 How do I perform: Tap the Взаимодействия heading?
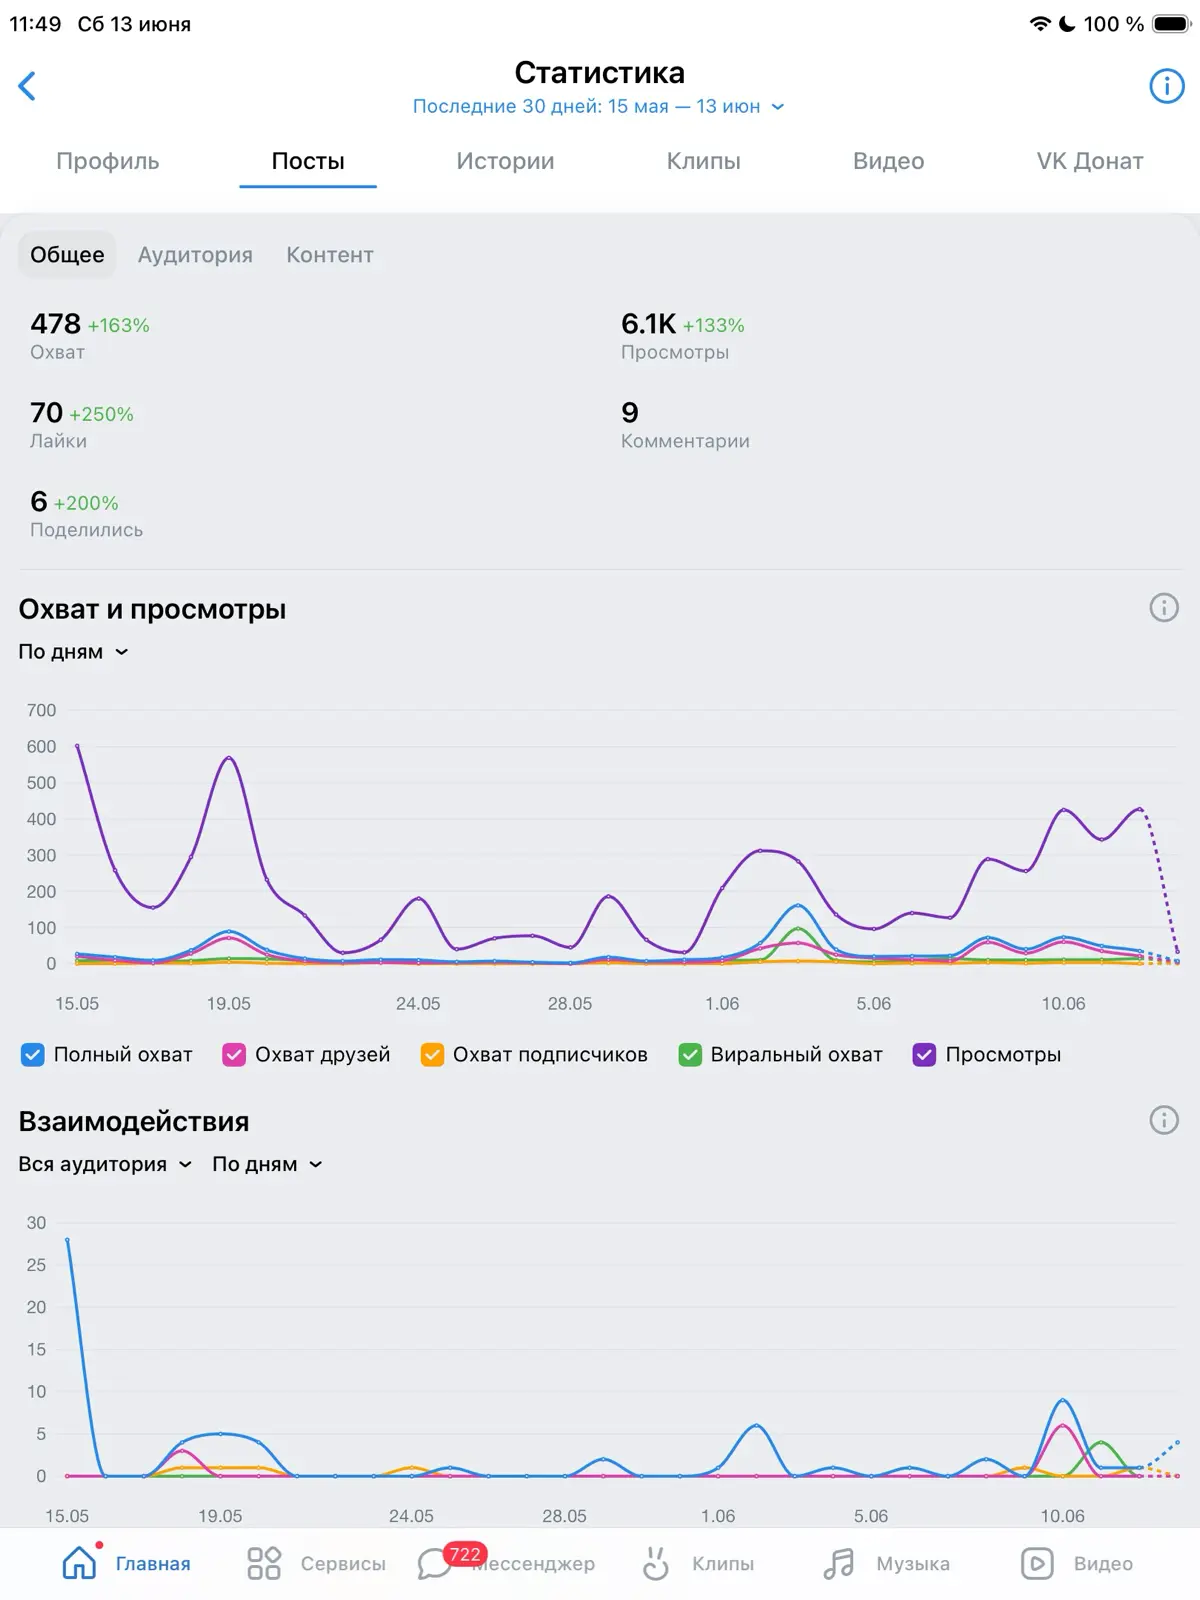click(x=134, y=1121)
